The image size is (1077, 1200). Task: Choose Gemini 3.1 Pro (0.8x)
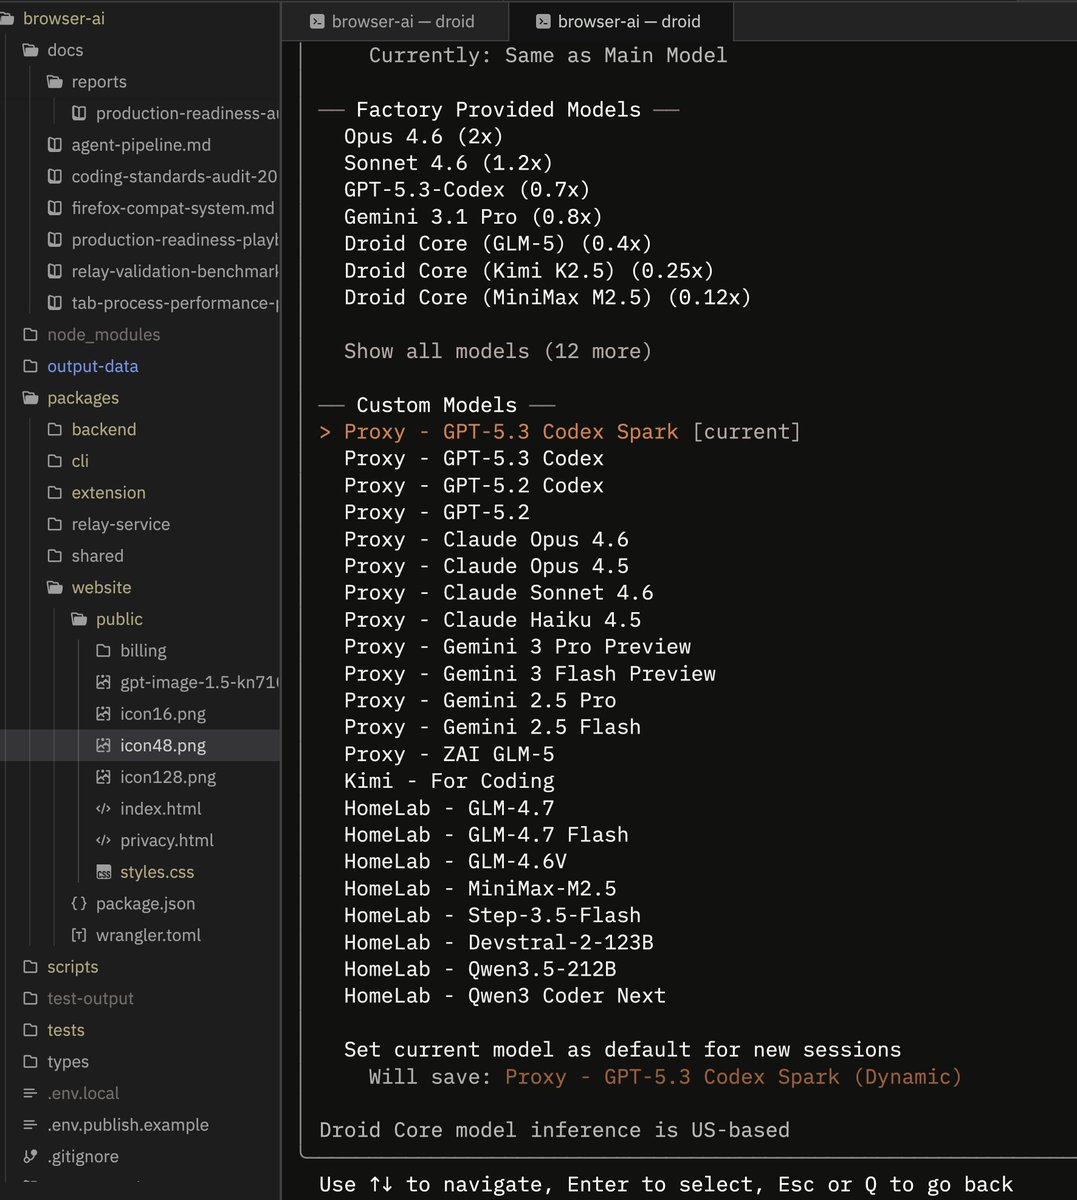[473, 217]
